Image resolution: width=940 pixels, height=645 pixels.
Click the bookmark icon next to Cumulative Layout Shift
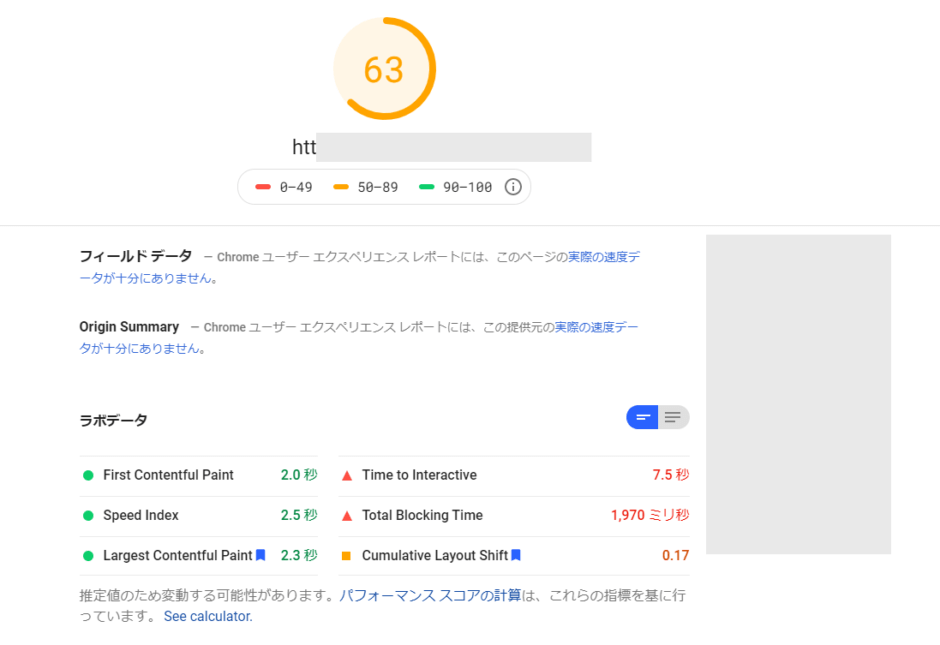point(516,555)
